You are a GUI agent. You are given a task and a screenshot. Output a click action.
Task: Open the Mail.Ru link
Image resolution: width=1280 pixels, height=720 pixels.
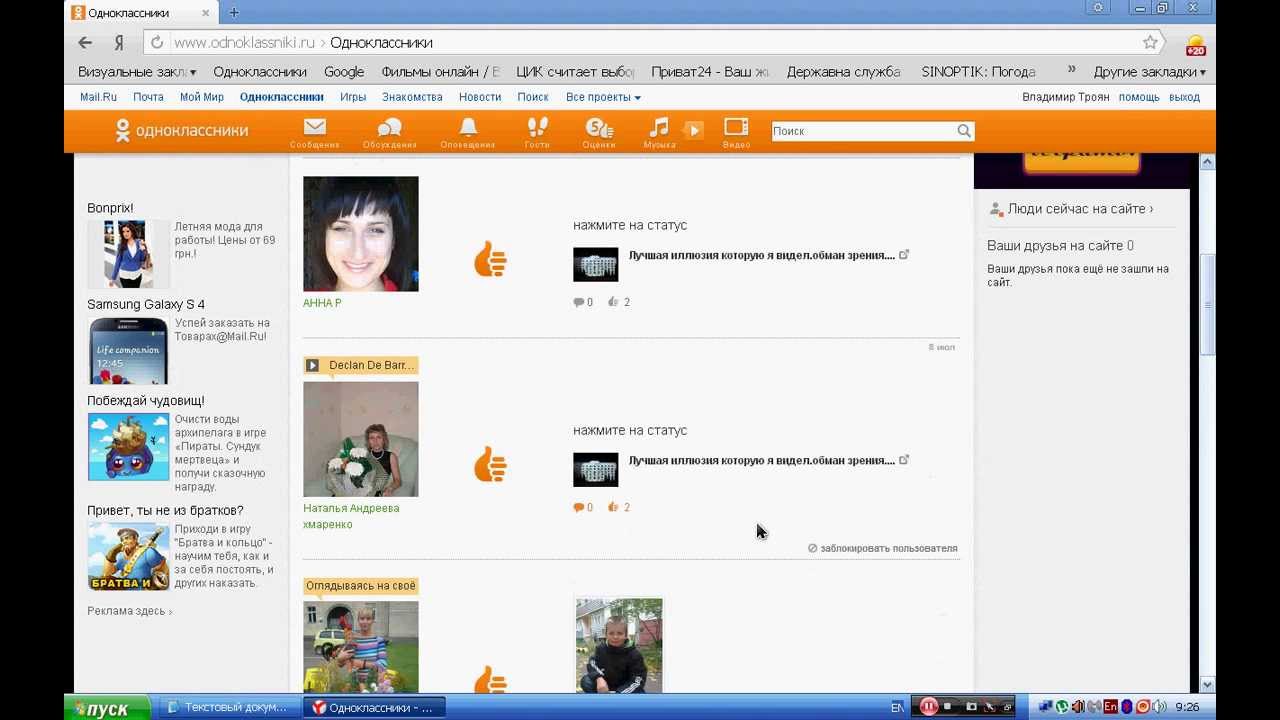98,97
